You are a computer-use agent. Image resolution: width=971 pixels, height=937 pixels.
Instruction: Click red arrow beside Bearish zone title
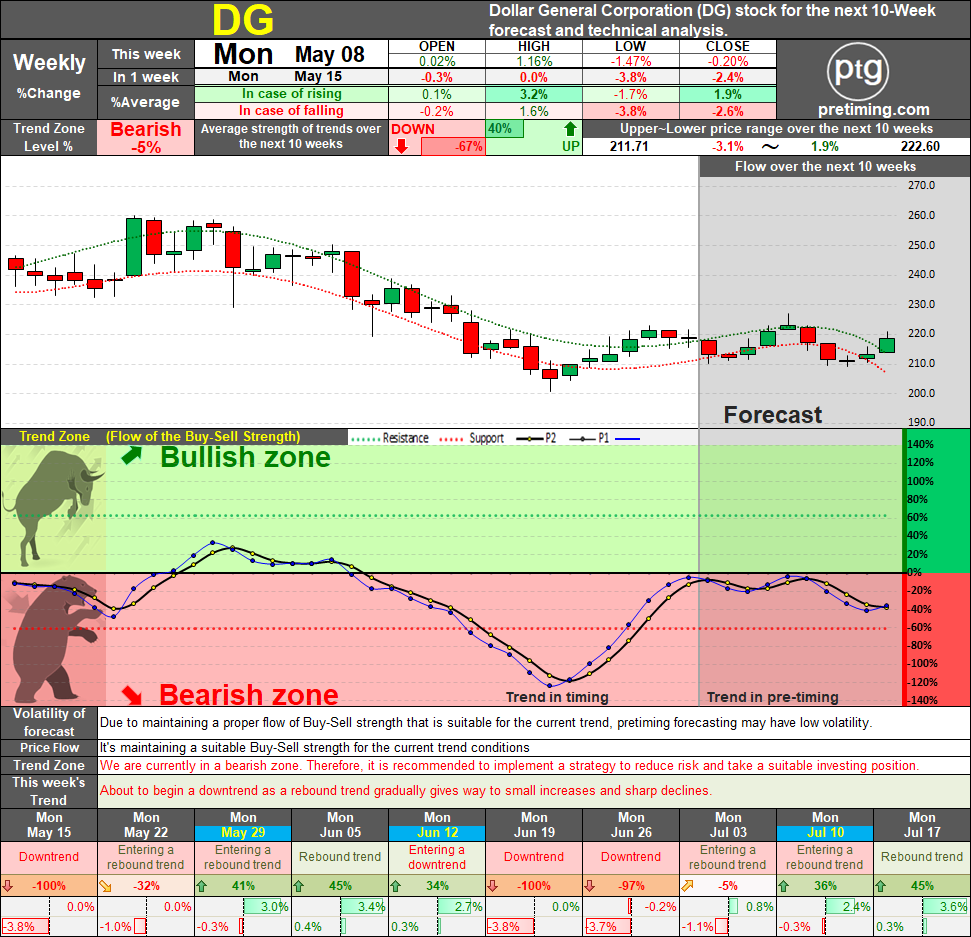pyautogui.click(x=132, y=695)
